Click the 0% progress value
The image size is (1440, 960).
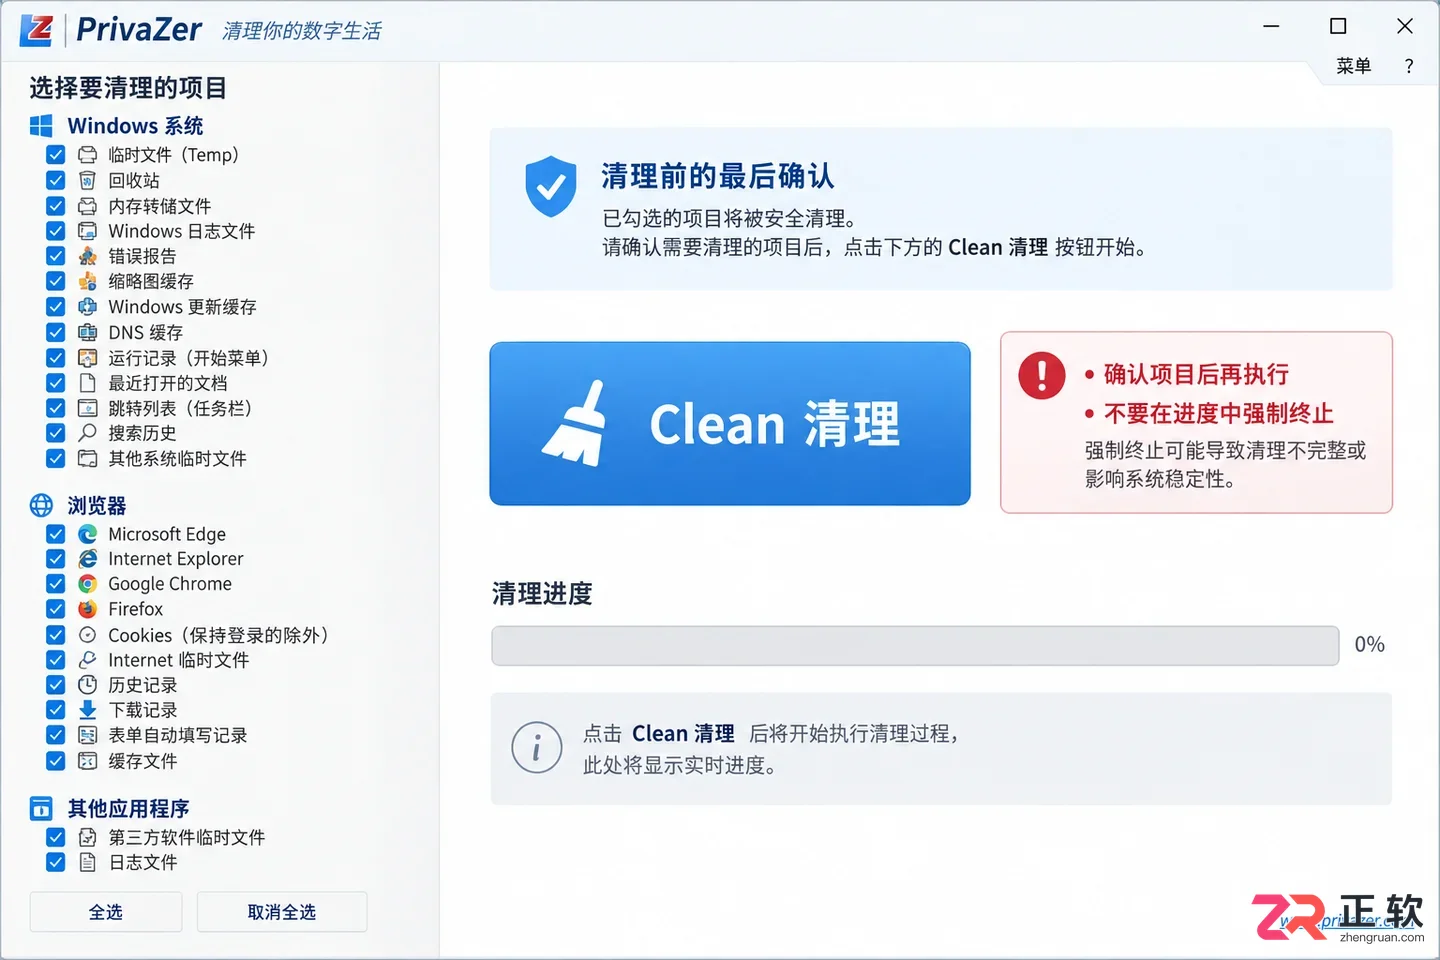click(x=1370, y=645)
